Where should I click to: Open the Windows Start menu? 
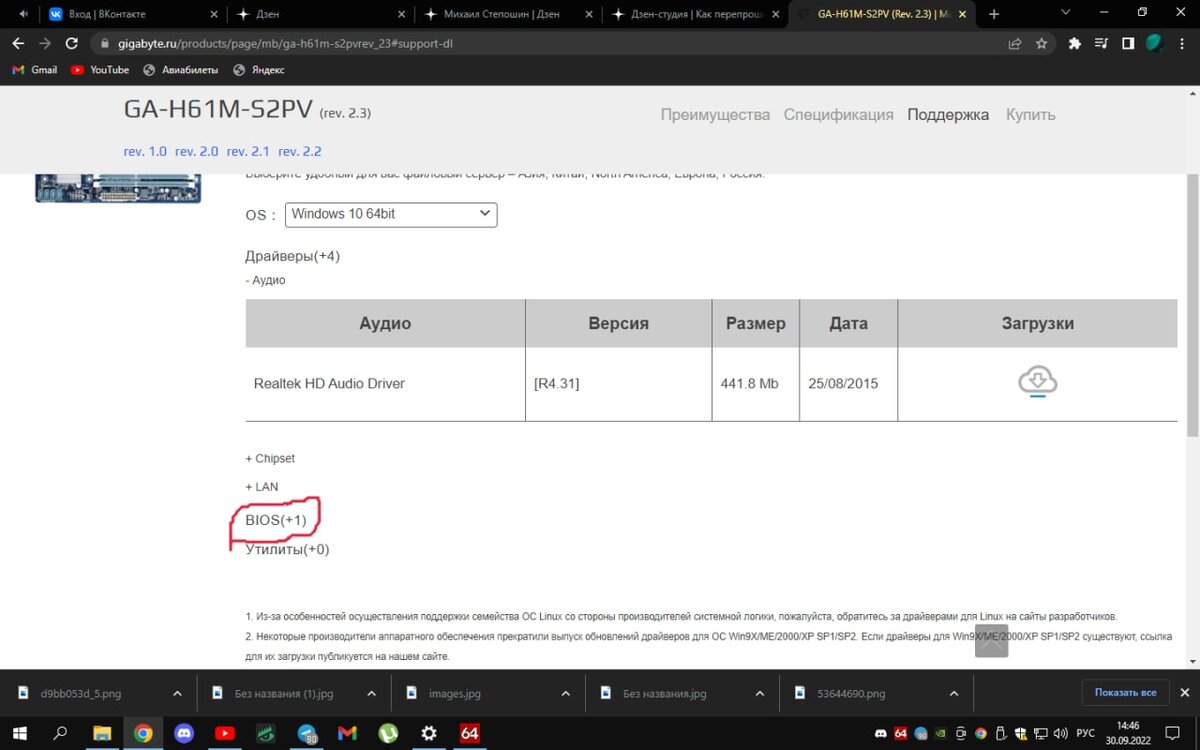[19, 733]
